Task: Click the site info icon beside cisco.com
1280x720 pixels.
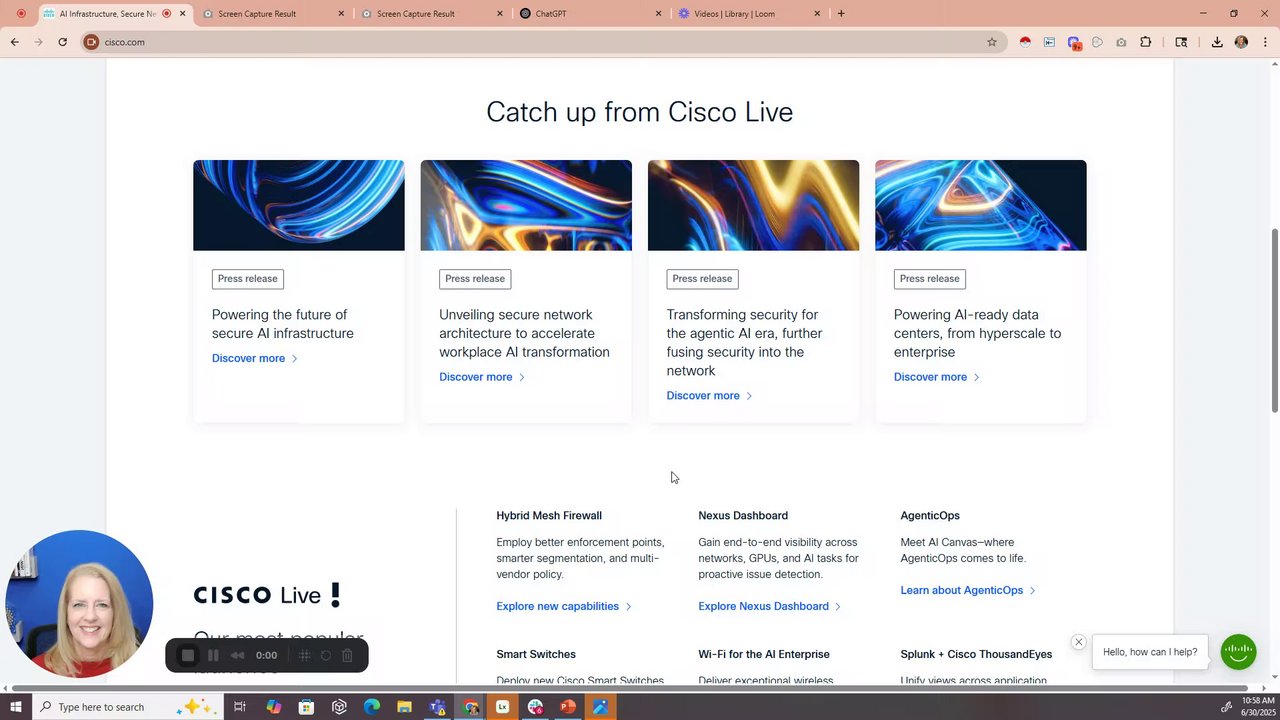Action: pos(91,42)
